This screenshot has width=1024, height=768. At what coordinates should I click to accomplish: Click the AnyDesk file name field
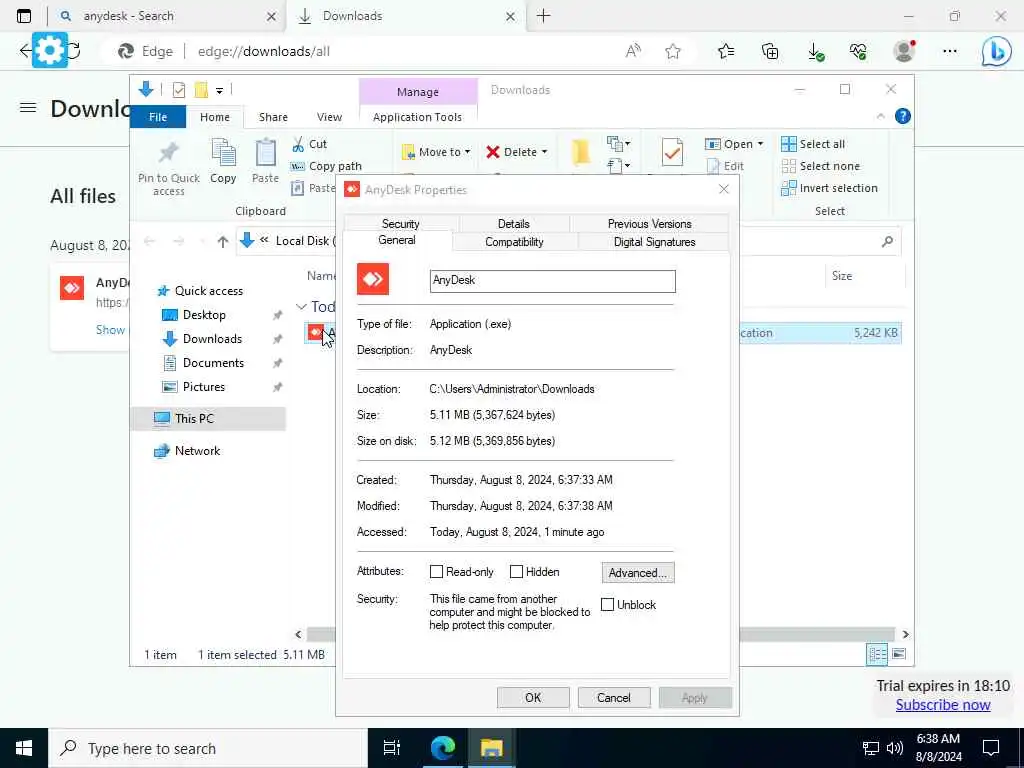coord(552,281)
